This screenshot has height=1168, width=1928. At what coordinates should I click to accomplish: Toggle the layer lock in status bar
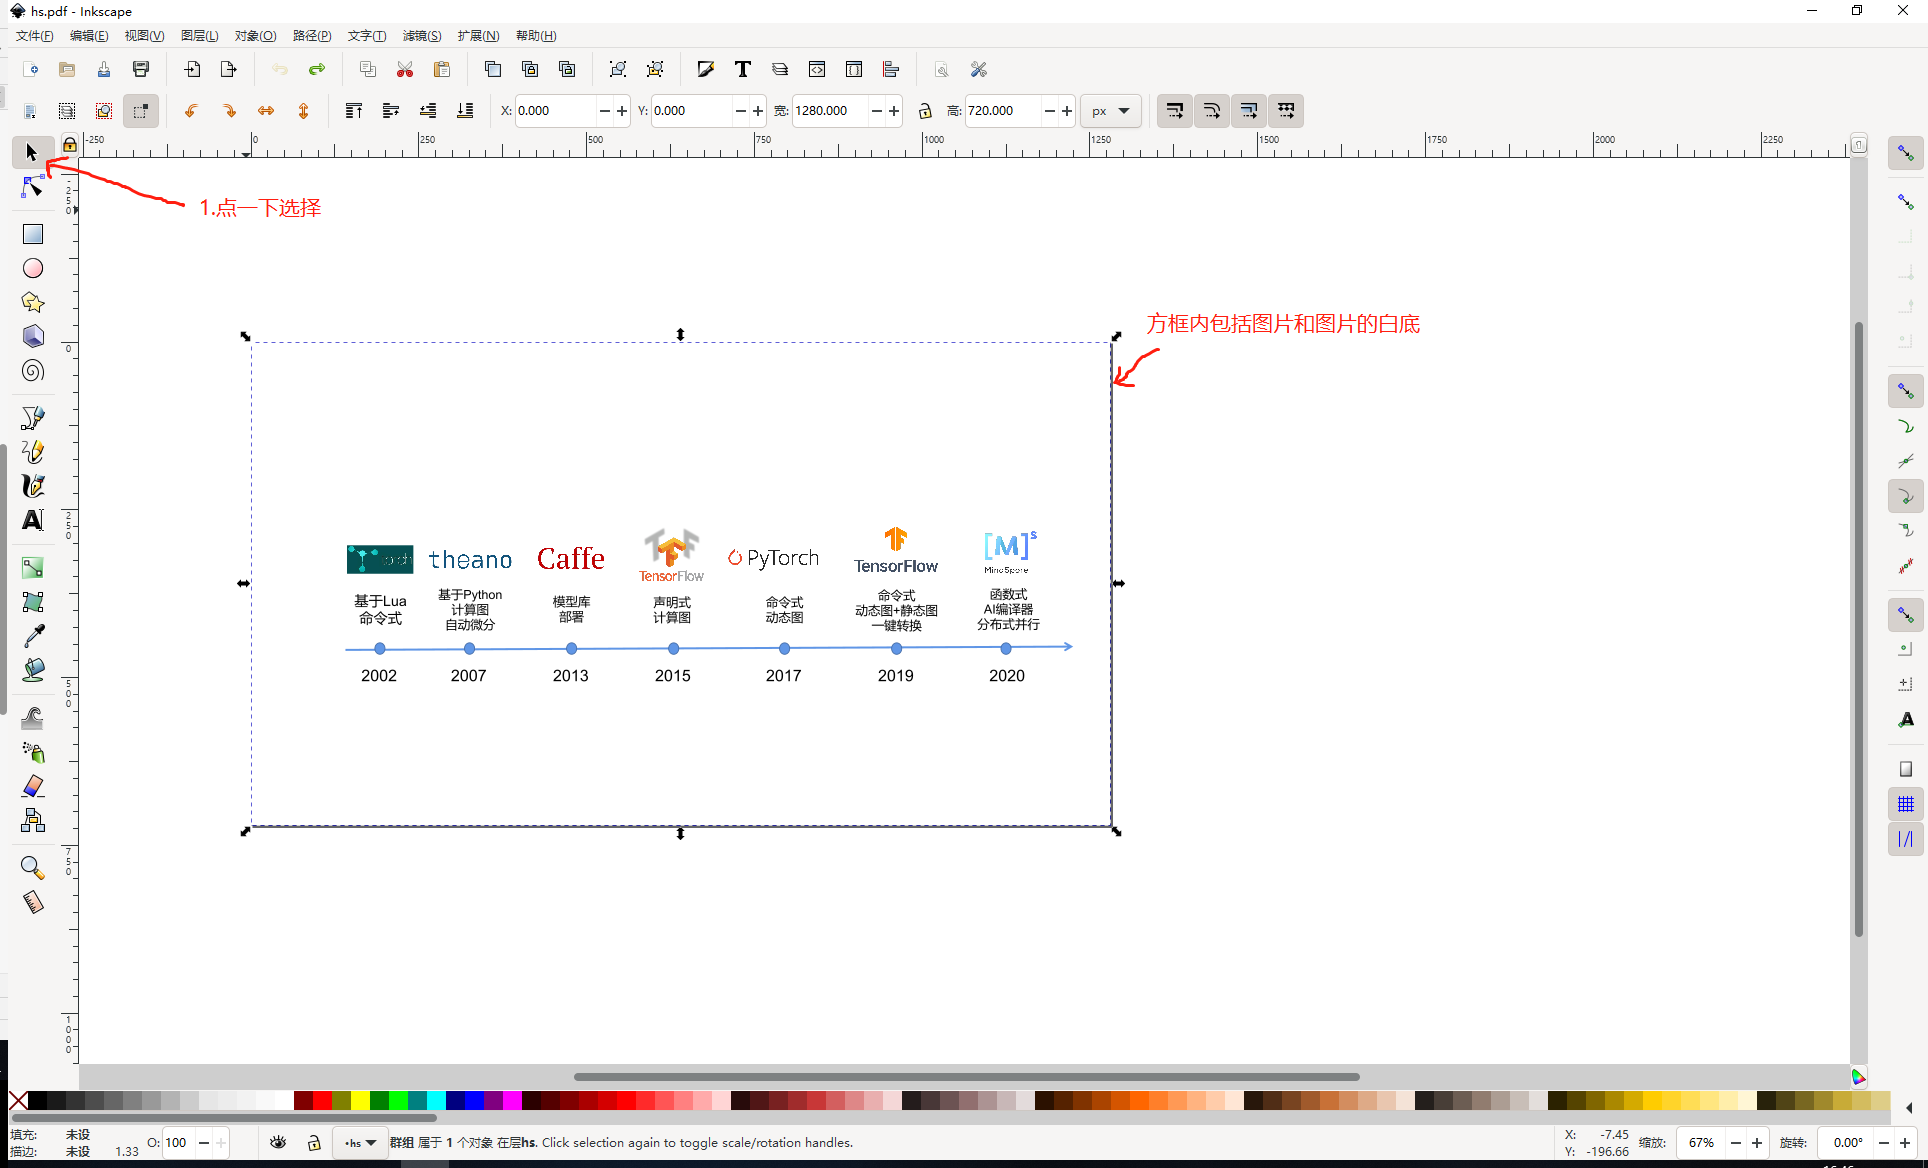[x=314, y=1142]
